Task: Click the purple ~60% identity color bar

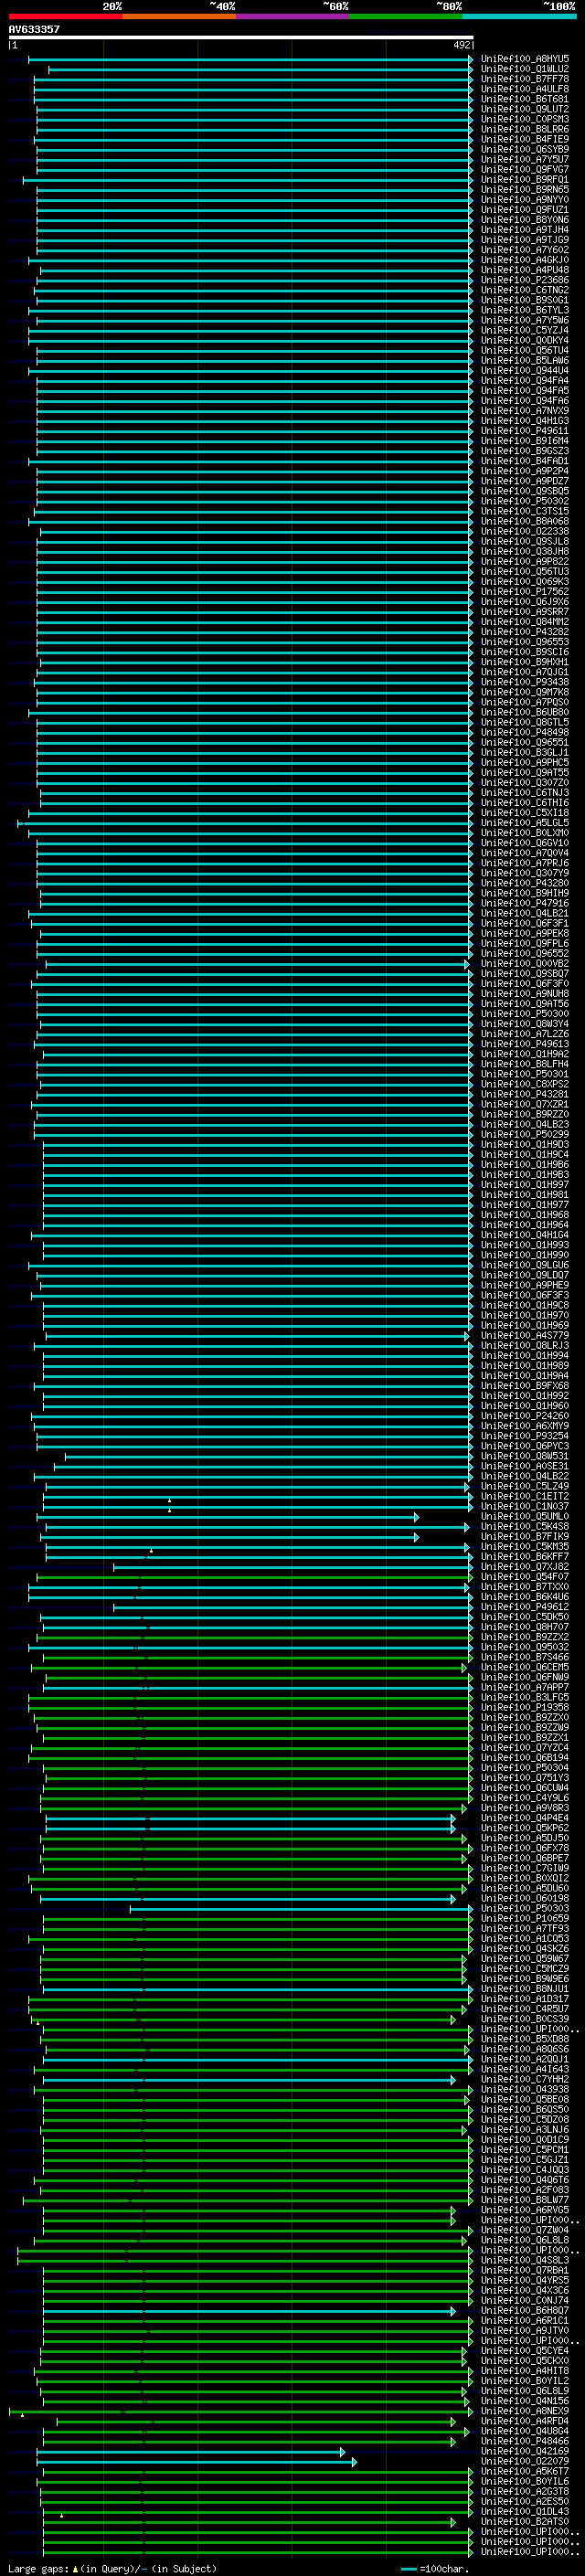Action: [x=292, y=16]
